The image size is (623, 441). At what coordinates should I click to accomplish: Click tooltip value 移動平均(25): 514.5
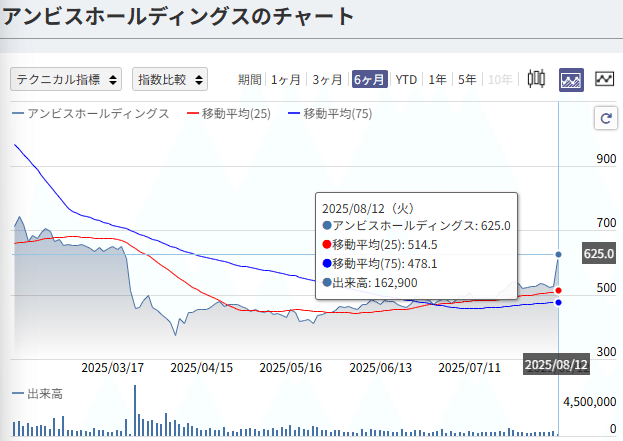[380, 244]
